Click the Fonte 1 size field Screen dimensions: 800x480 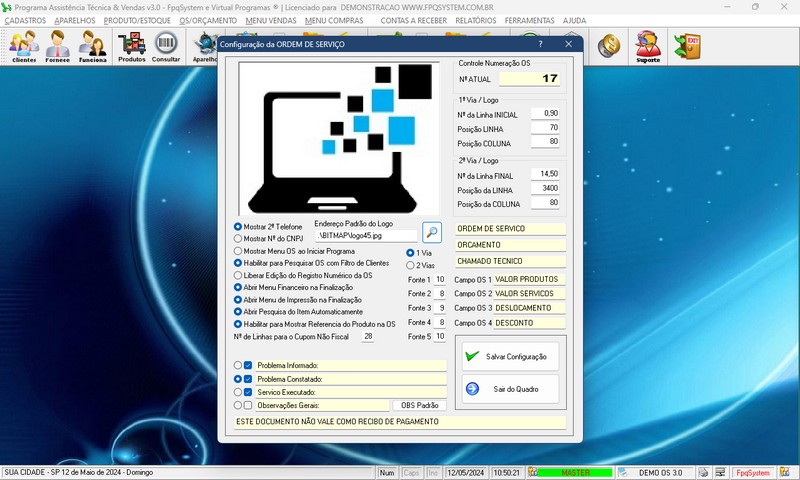coord(440,280)
